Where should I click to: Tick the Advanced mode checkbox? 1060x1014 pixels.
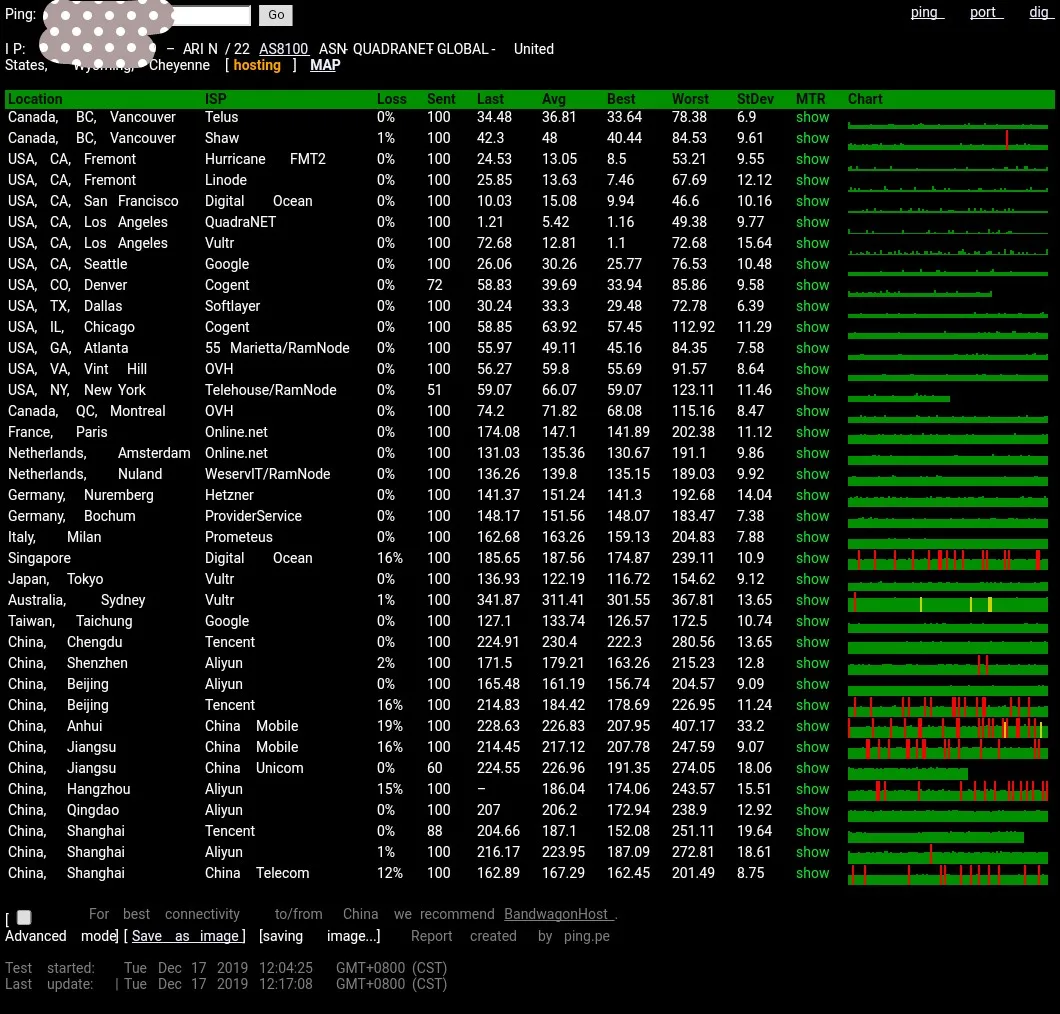coord(24,917)
